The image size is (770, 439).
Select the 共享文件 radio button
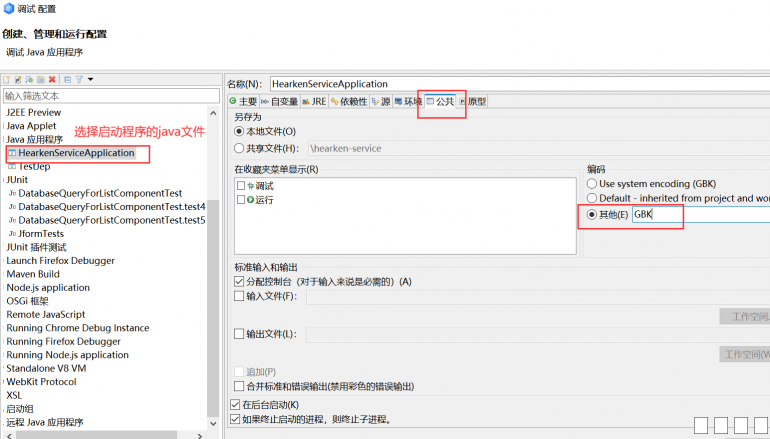click(239, 148)
